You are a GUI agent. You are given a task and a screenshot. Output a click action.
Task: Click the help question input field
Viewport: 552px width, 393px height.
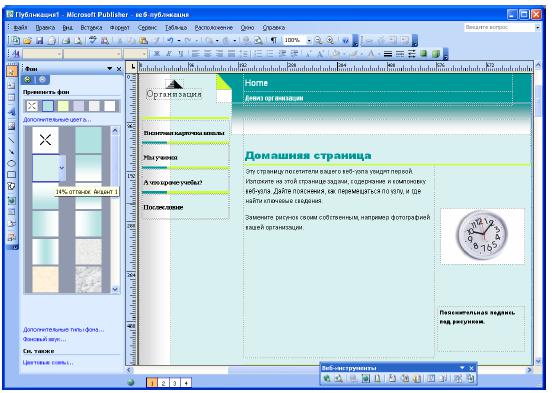pos(500,27)
